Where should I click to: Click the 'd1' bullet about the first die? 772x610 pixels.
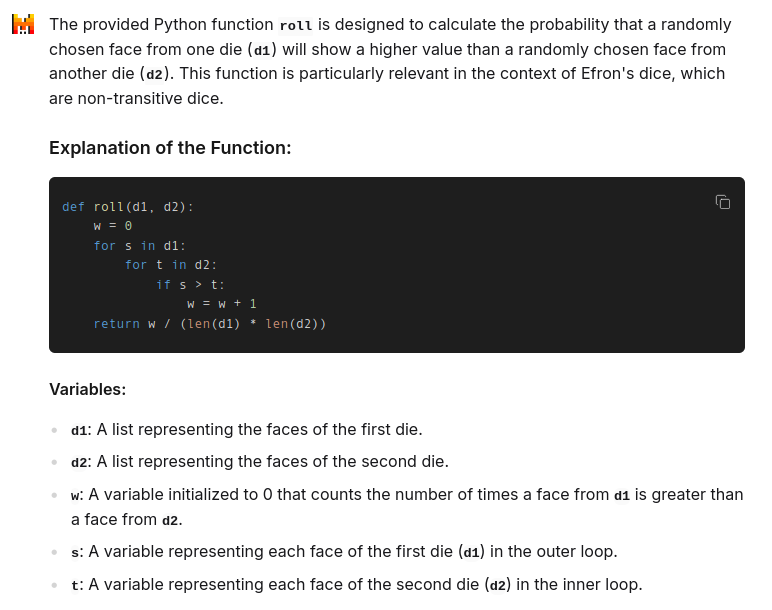[247, 430]
